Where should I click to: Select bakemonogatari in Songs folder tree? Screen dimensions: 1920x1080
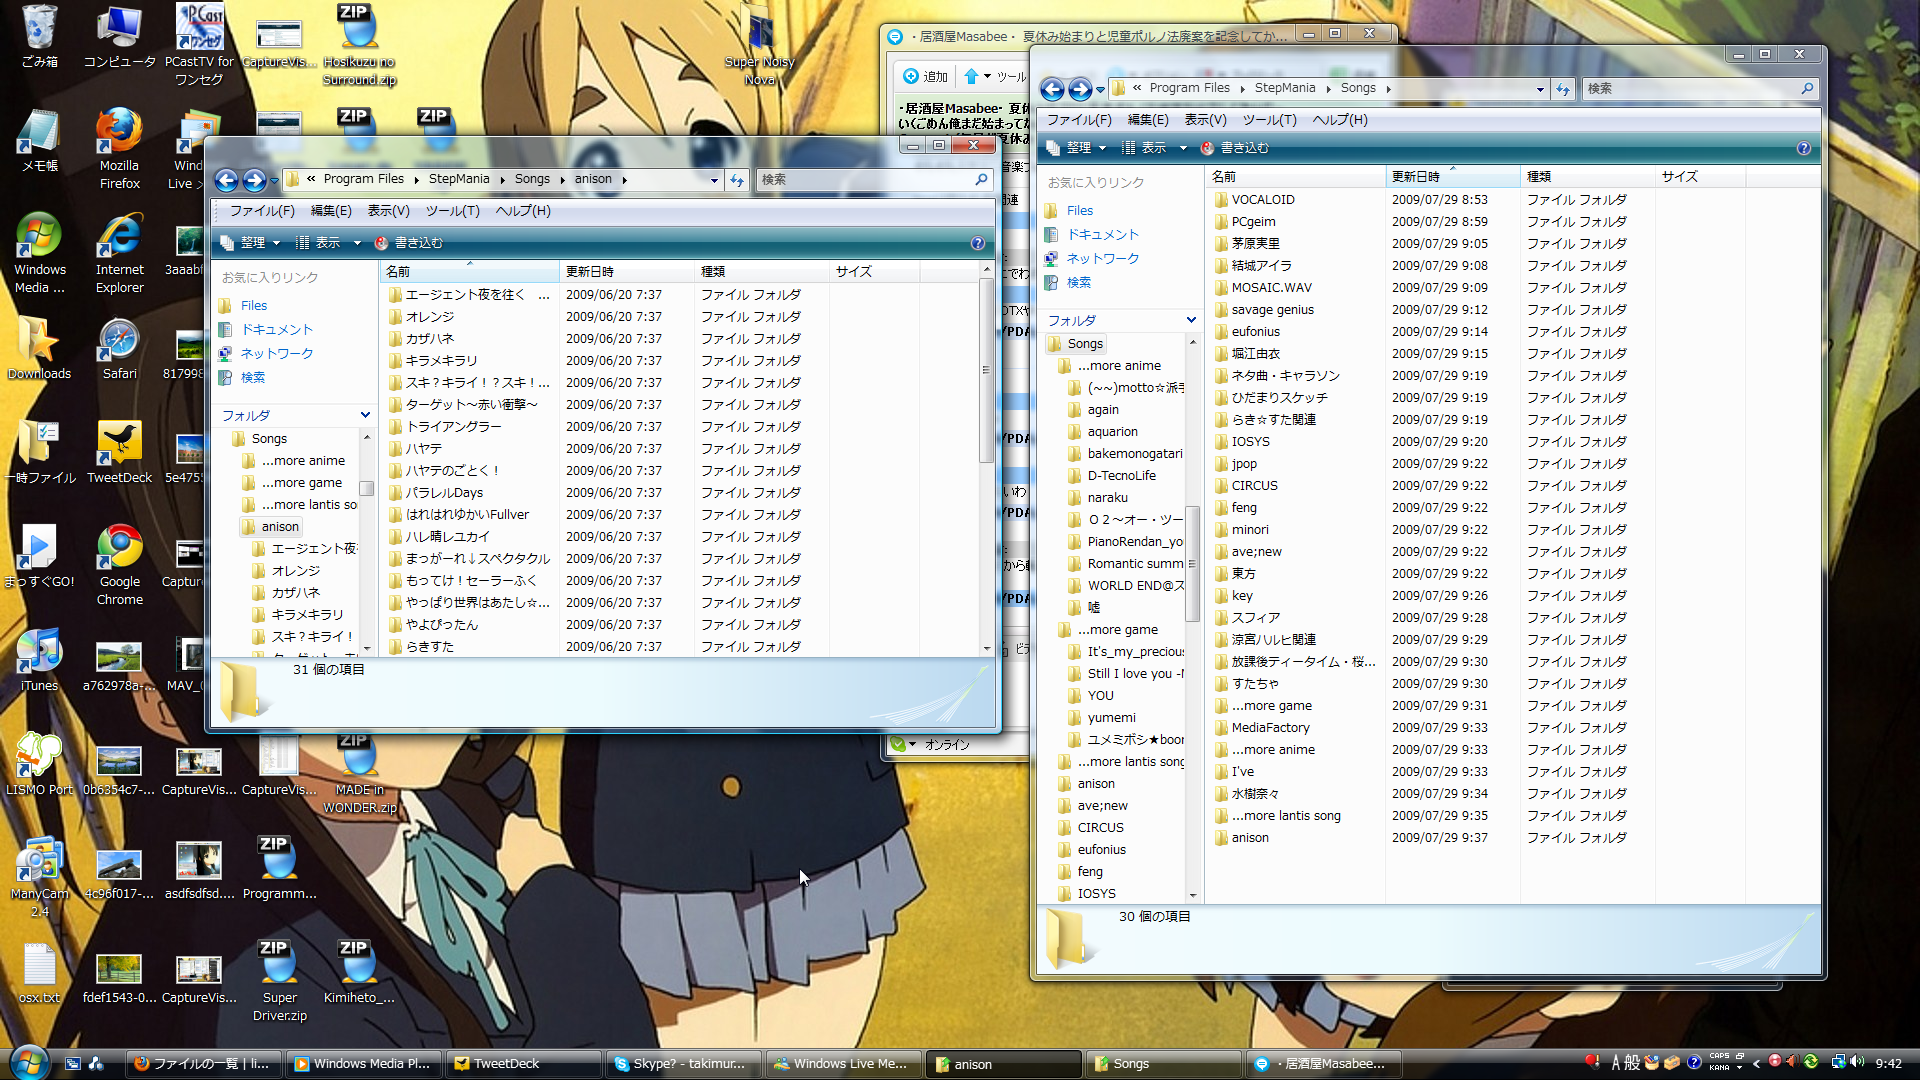[1135, 454]
